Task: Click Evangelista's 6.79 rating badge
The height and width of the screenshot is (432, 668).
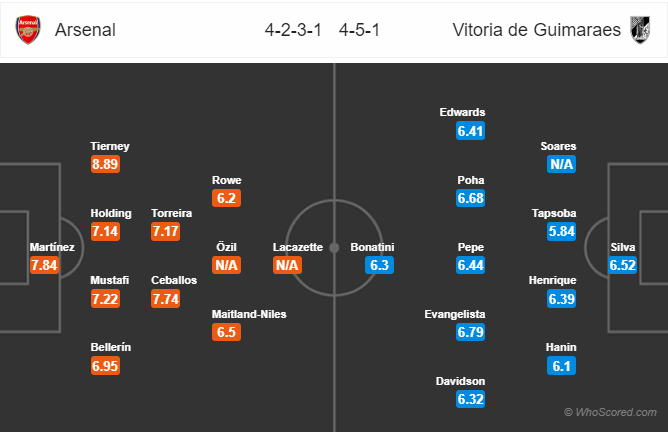Action: point(470,332)
